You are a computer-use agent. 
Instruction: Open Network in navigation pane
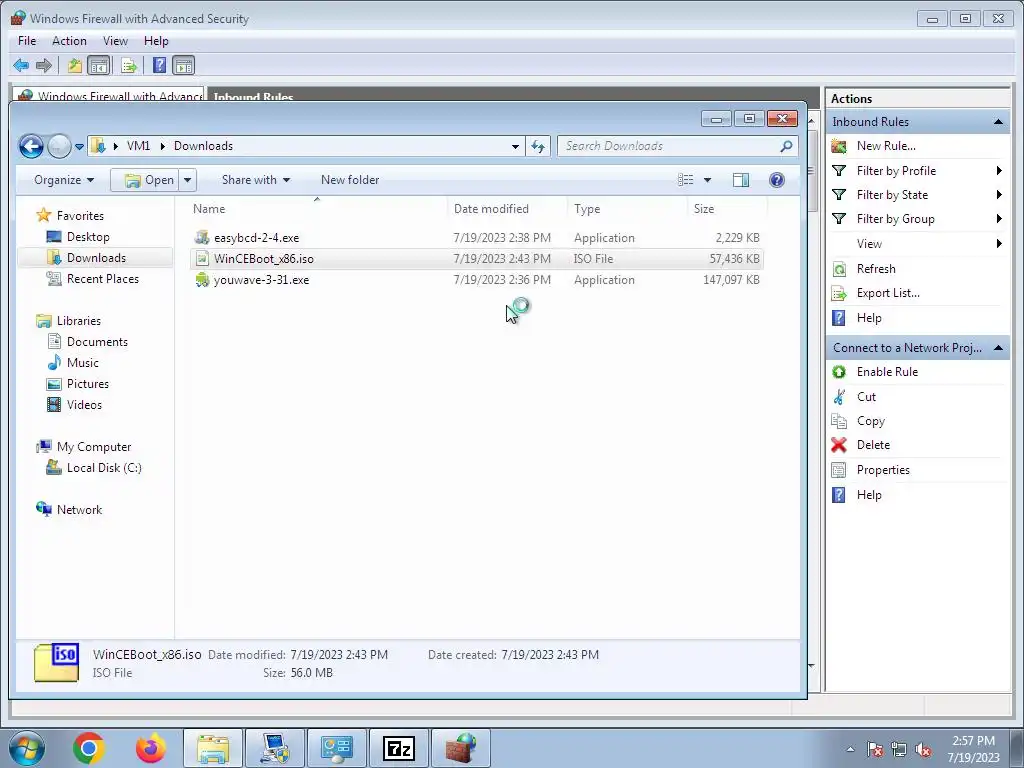79,510
